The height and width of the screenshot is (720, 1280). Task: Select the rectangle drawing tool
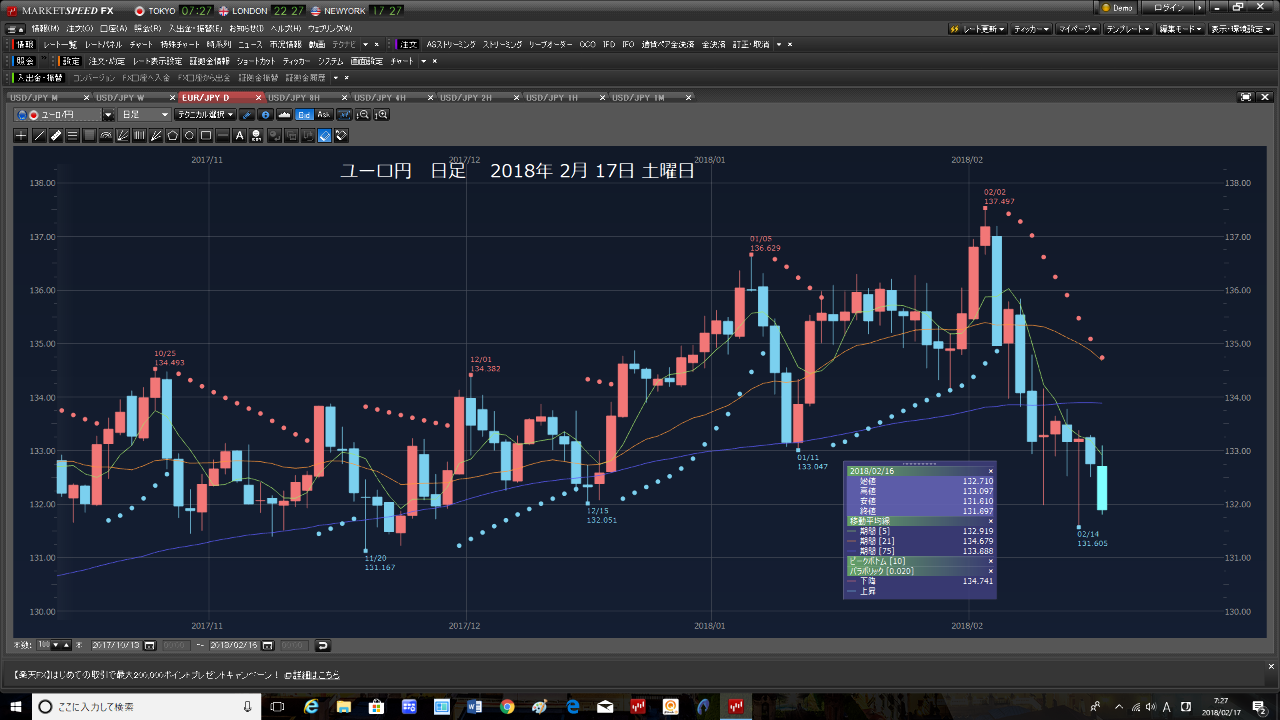click(x=206, y=135)
